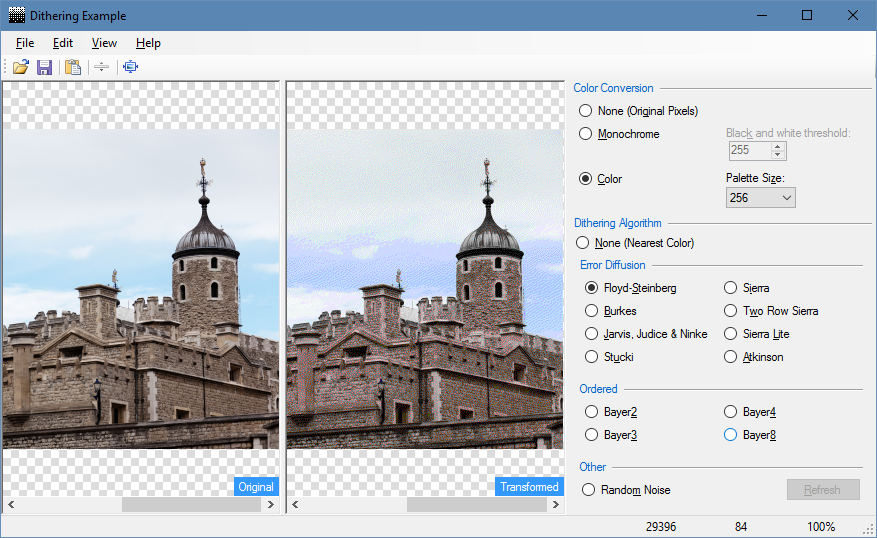
Task: Open the View menu
Action: [104, 43]
